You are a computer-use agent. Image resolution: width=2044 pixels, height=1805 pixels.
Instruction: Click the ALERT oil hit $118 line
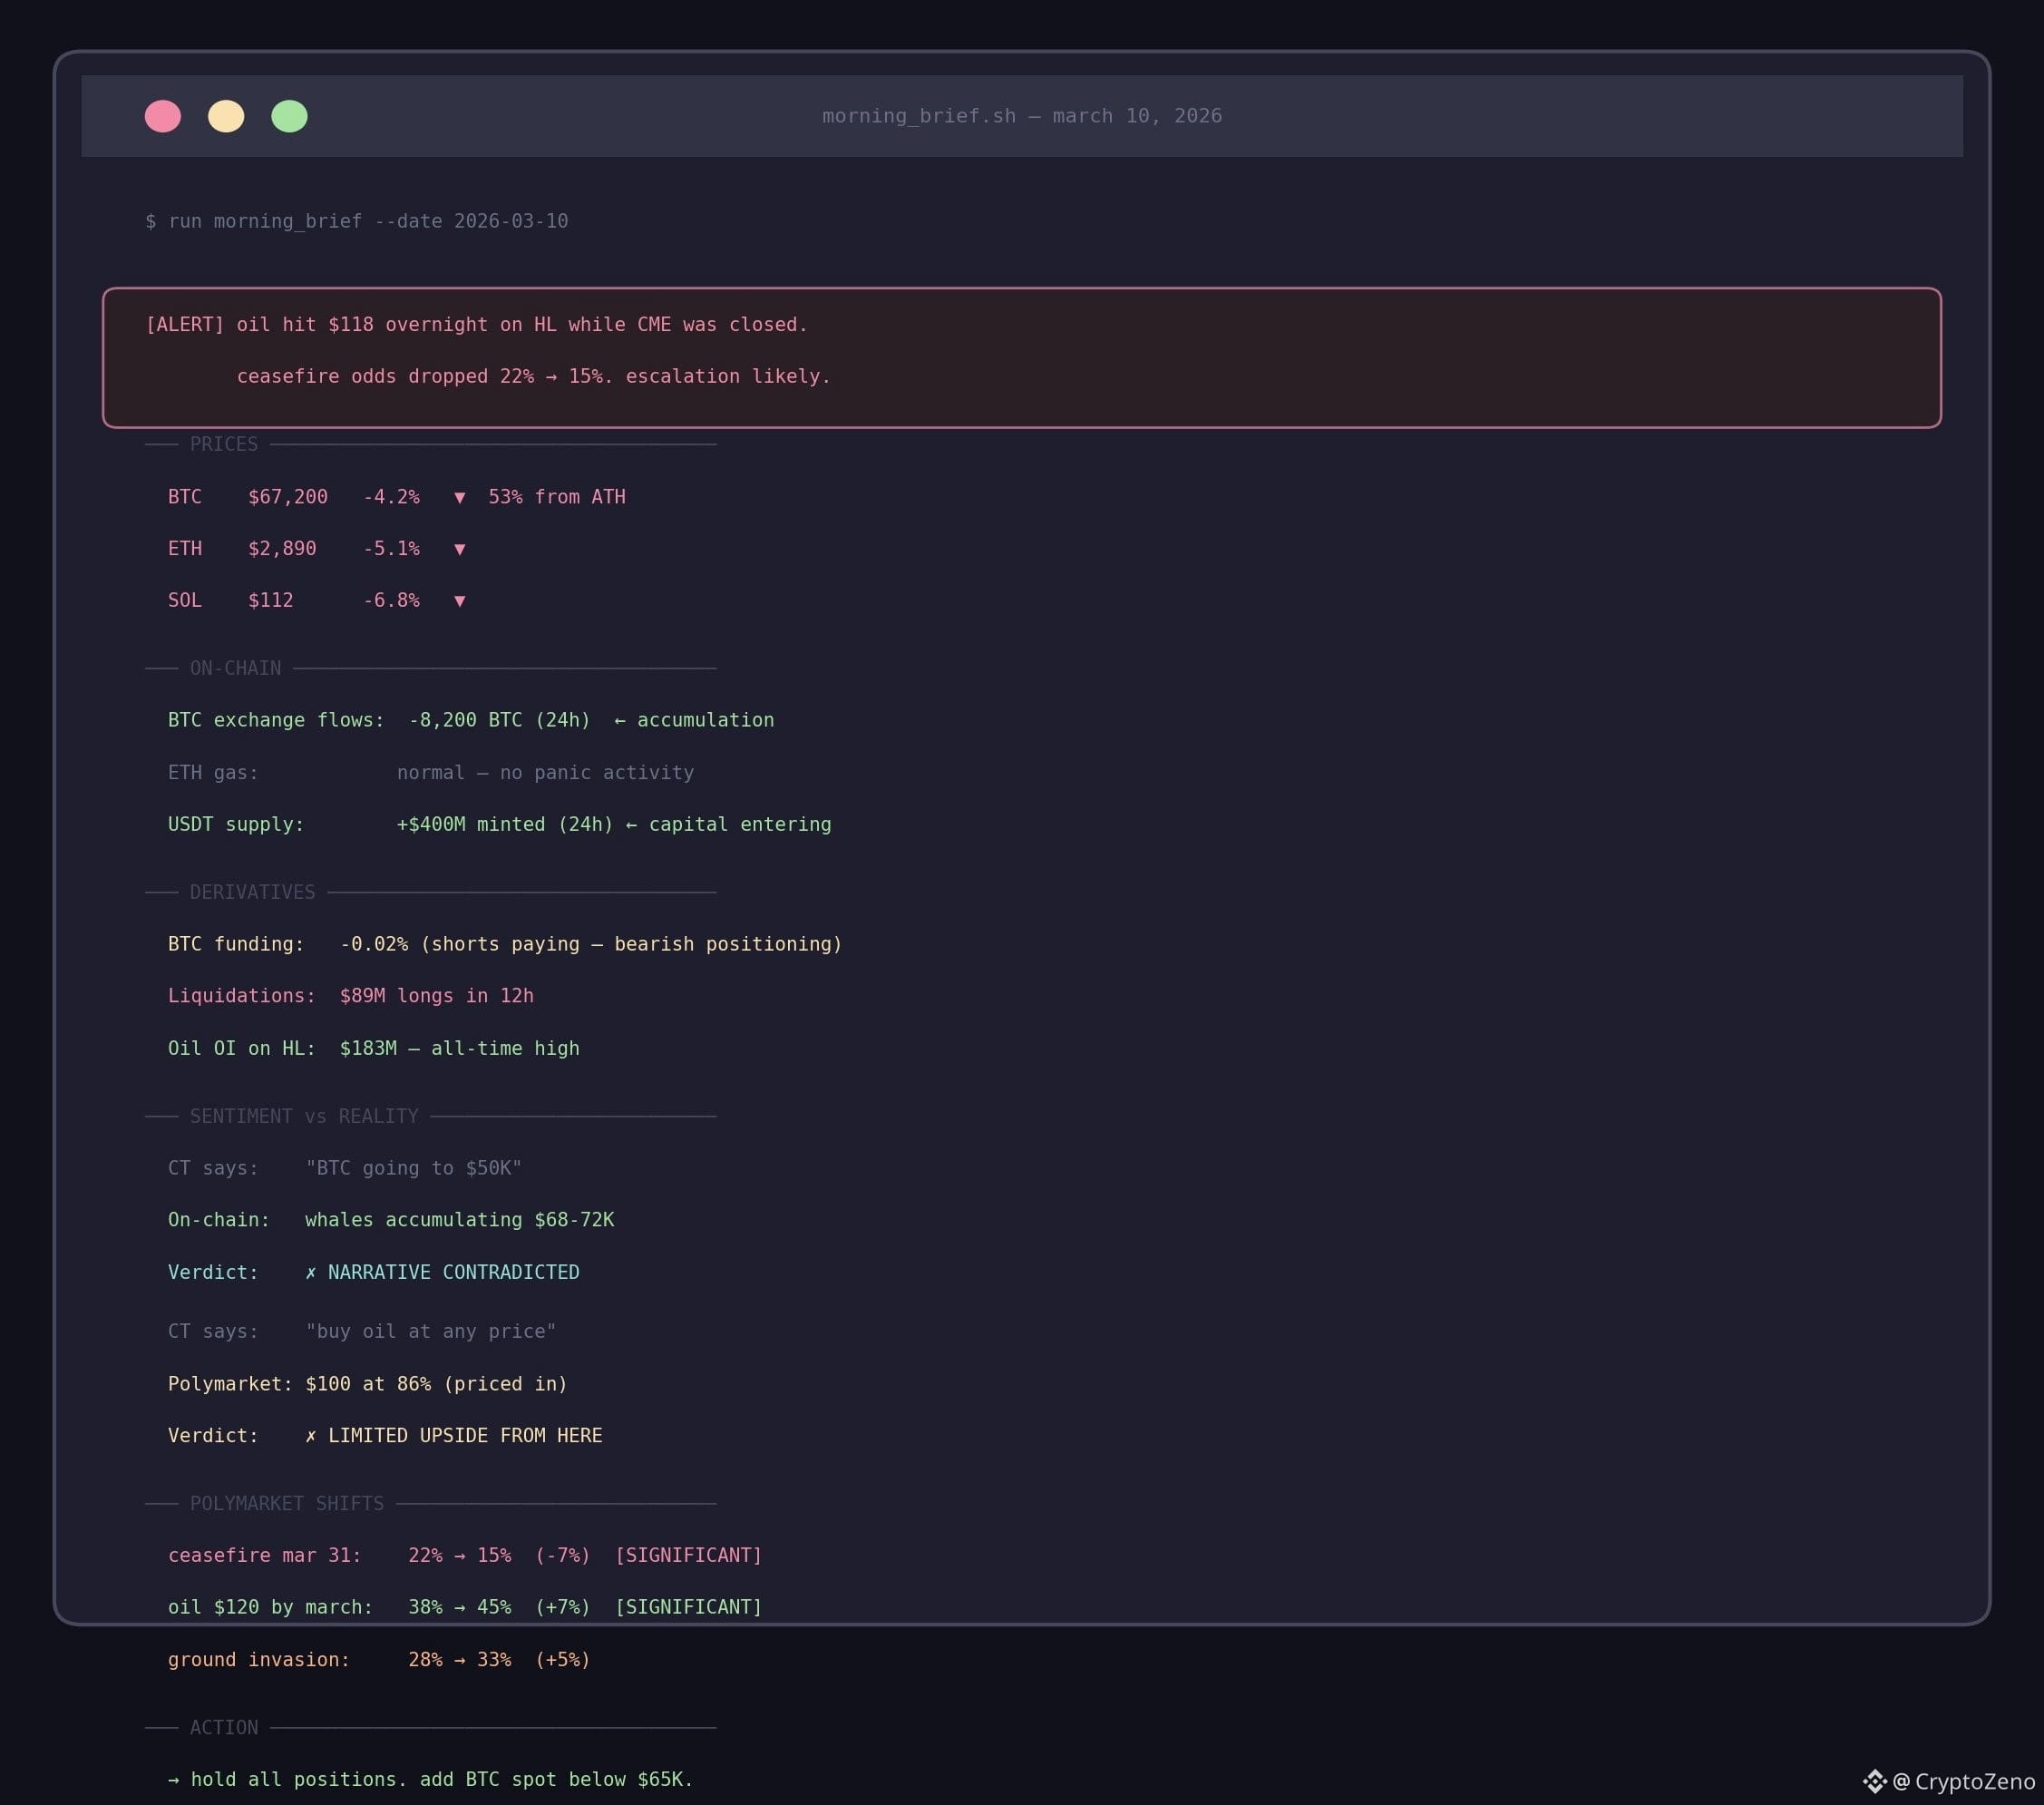coord(476,325)
